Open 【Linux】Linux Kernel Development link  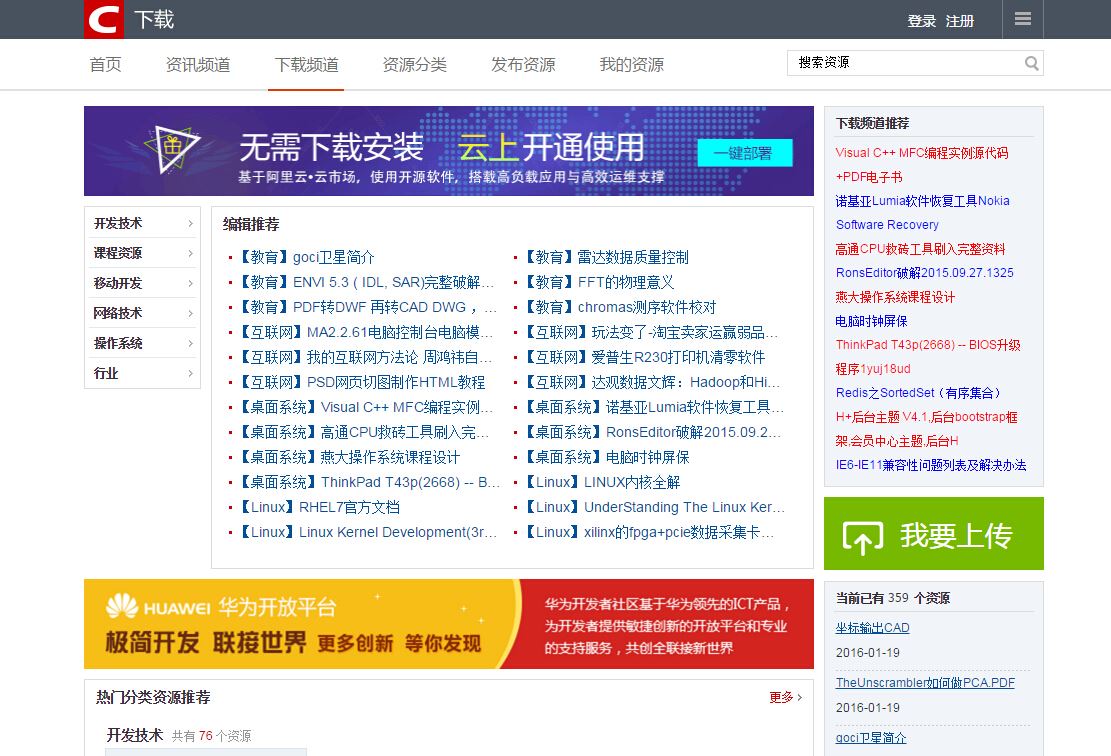pos(367,531)
